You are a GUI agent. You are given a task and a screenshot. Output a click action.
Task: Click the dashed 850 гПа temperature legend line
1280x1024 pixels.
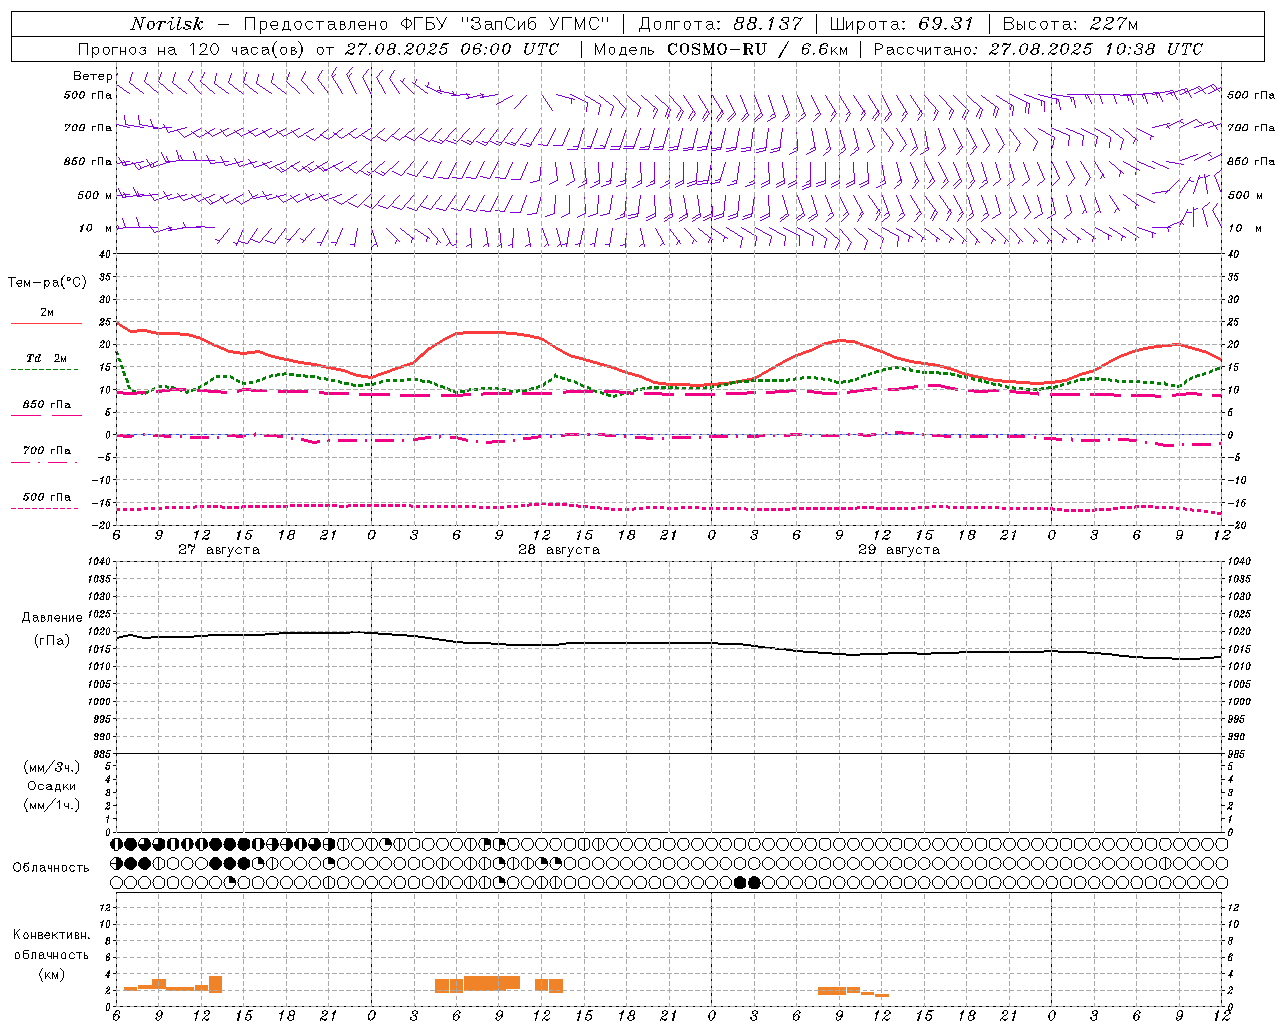(x=46, y=415)
